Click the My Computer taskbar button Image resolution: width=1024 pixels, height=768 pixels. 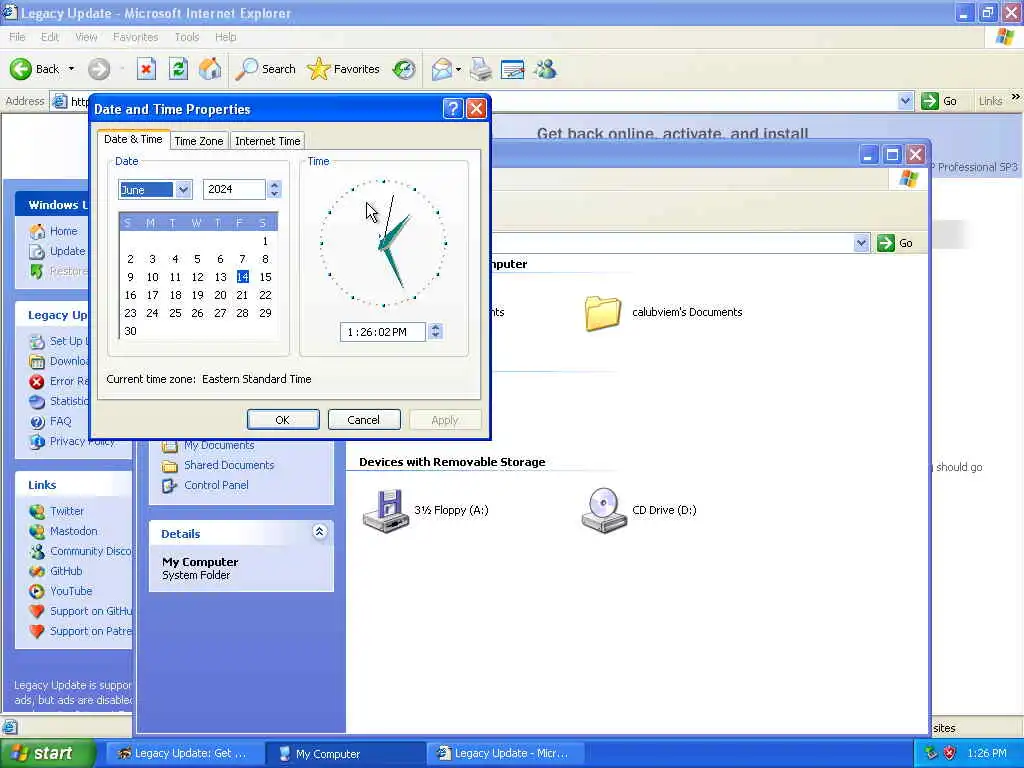pos(346,754)
